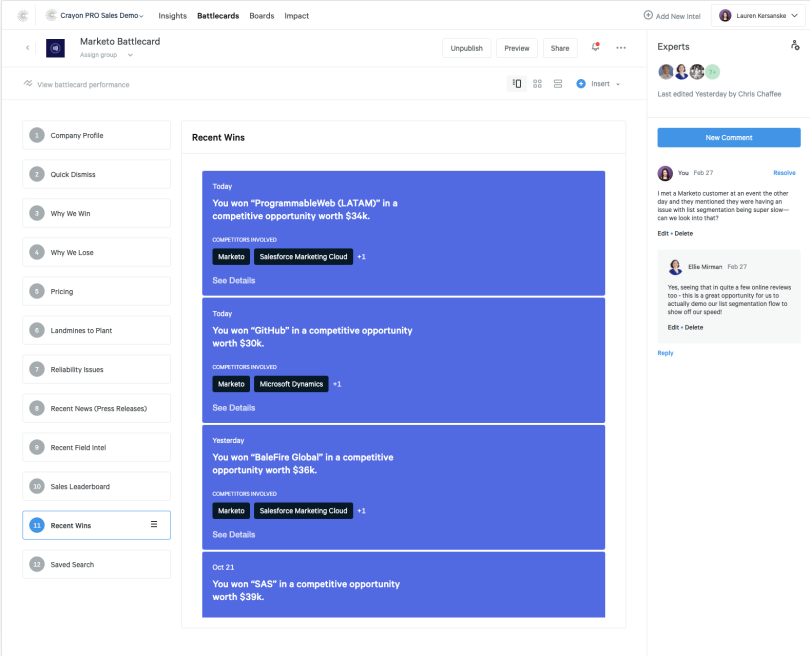This screenshot has height=656, width=810.
Task: Edit Ellie Mirman's comment
Action: tap(673, 327)
